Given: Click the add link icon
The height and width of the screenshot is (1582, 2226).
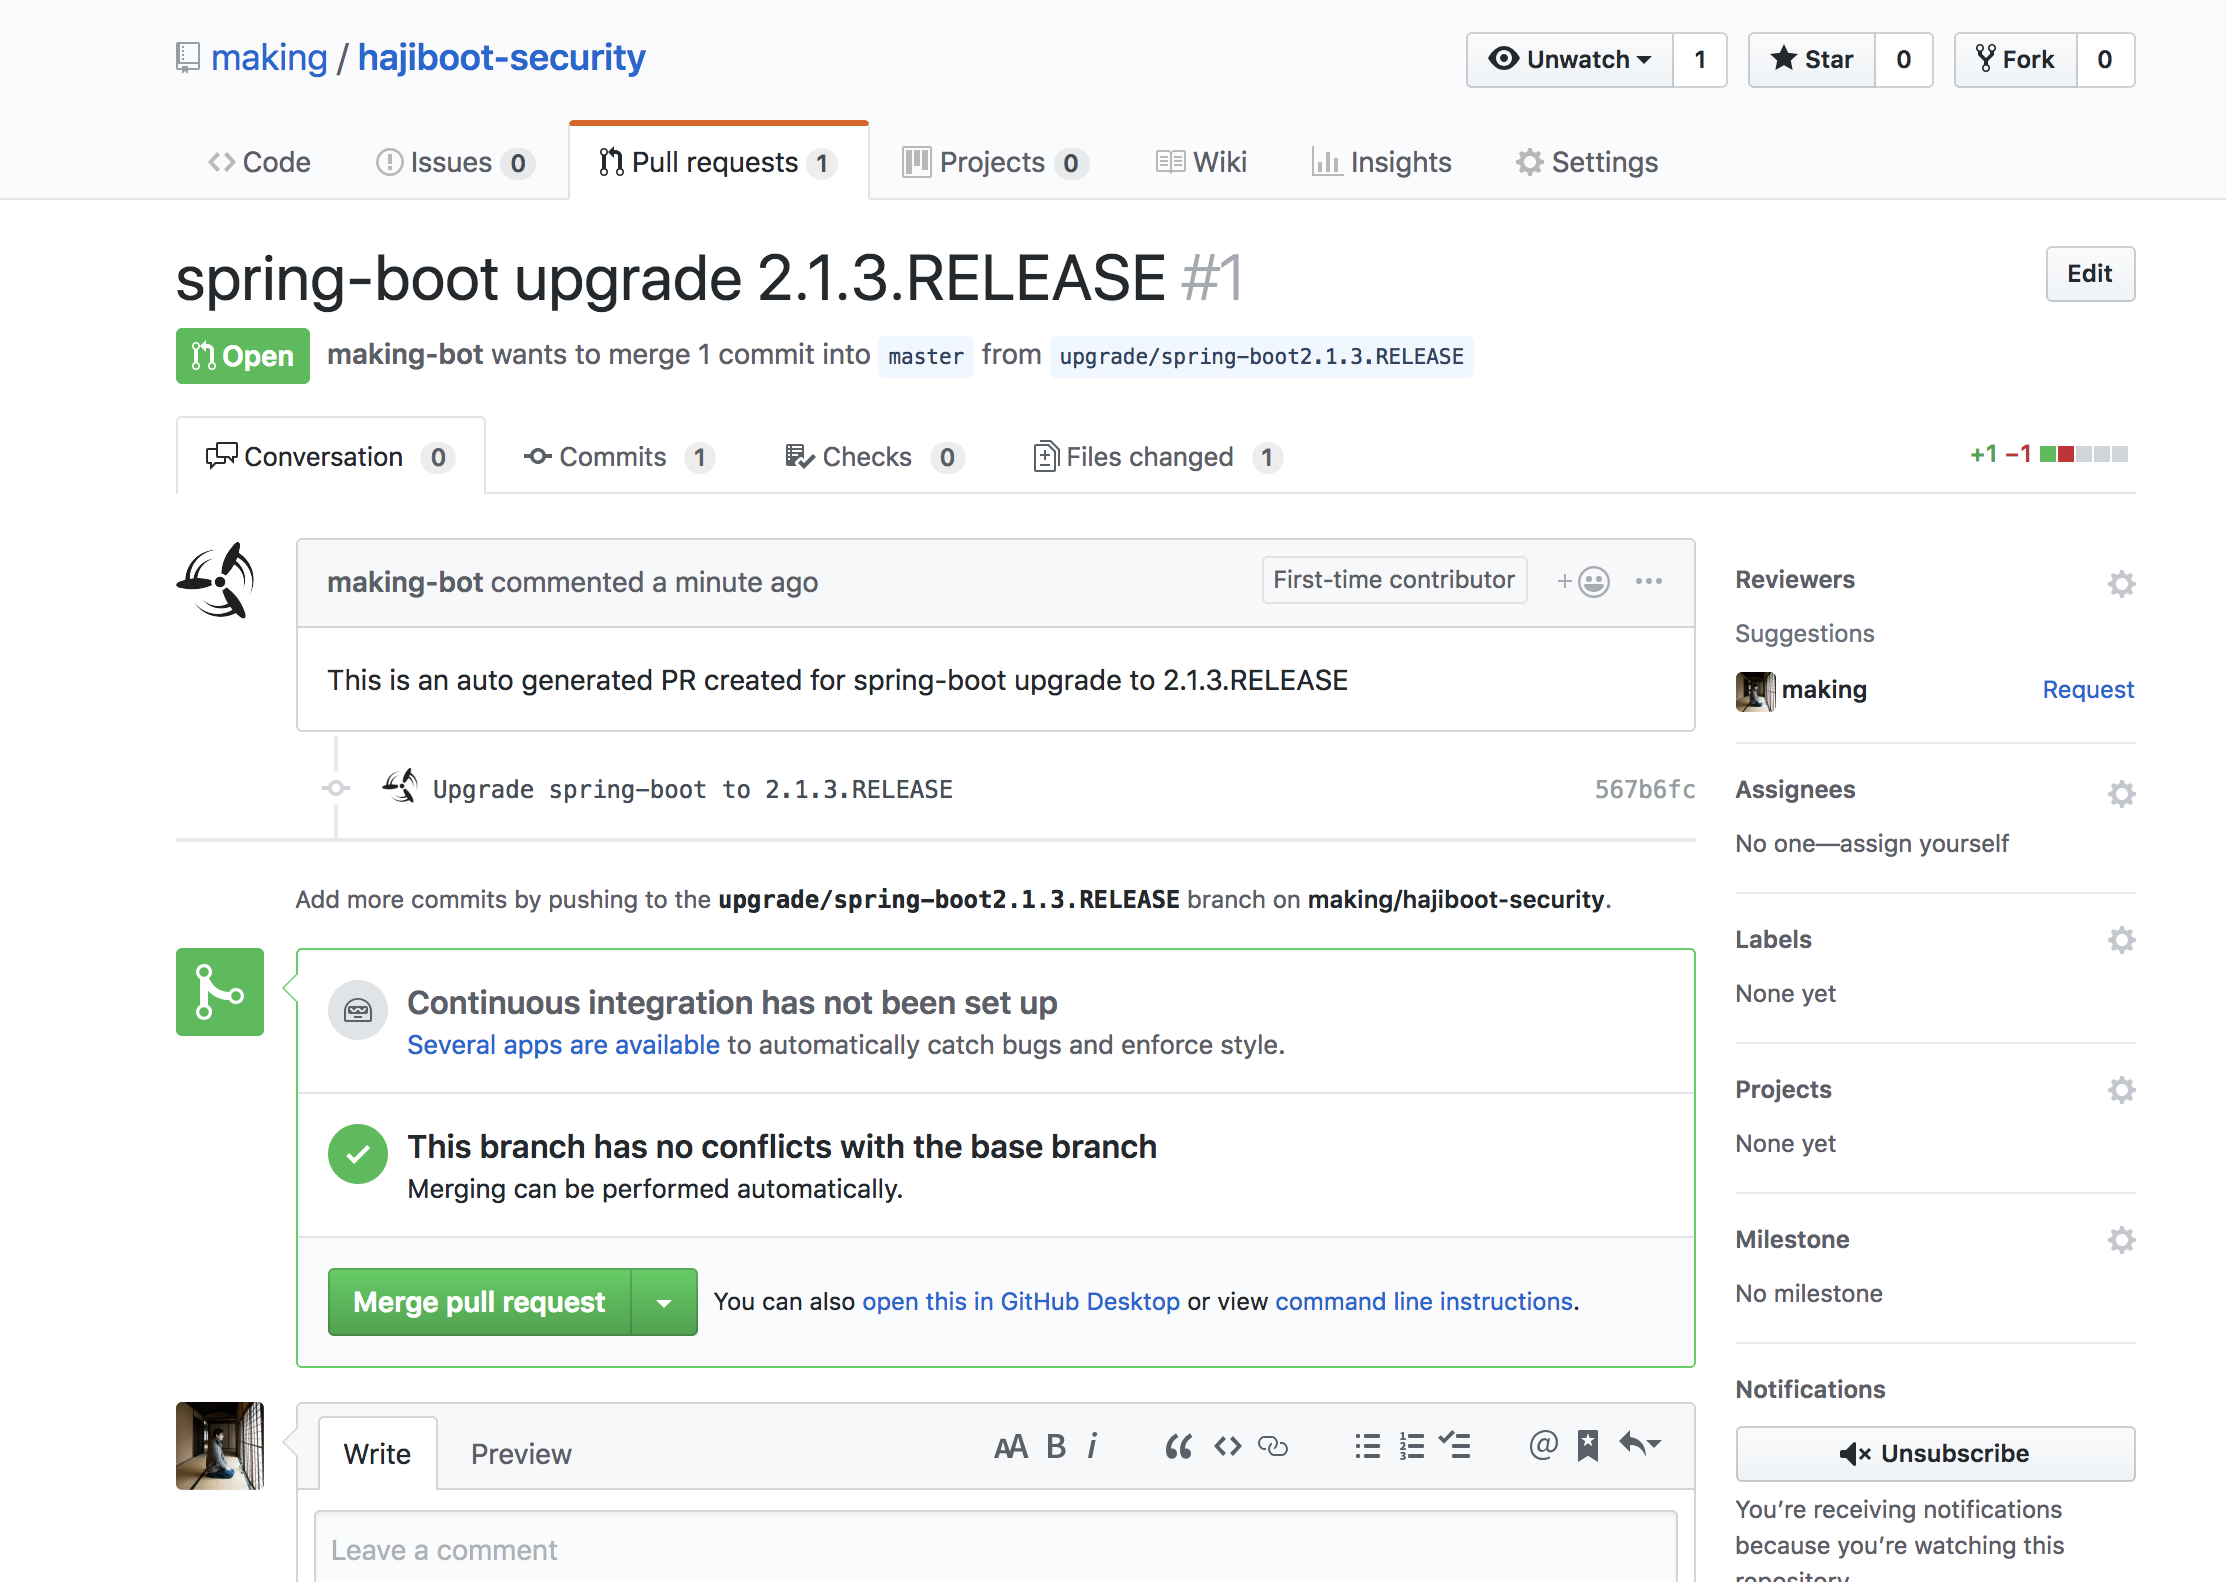Looking at the screenshot, I should click(1273, 1446).
